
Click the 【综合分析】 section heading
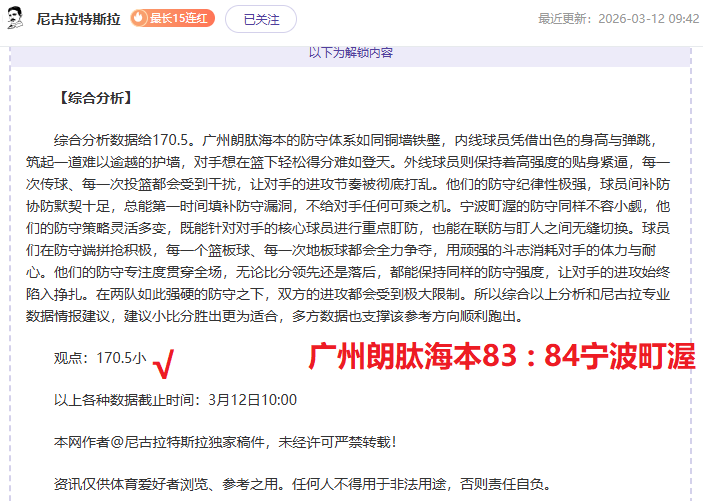(x=94, y=98)
